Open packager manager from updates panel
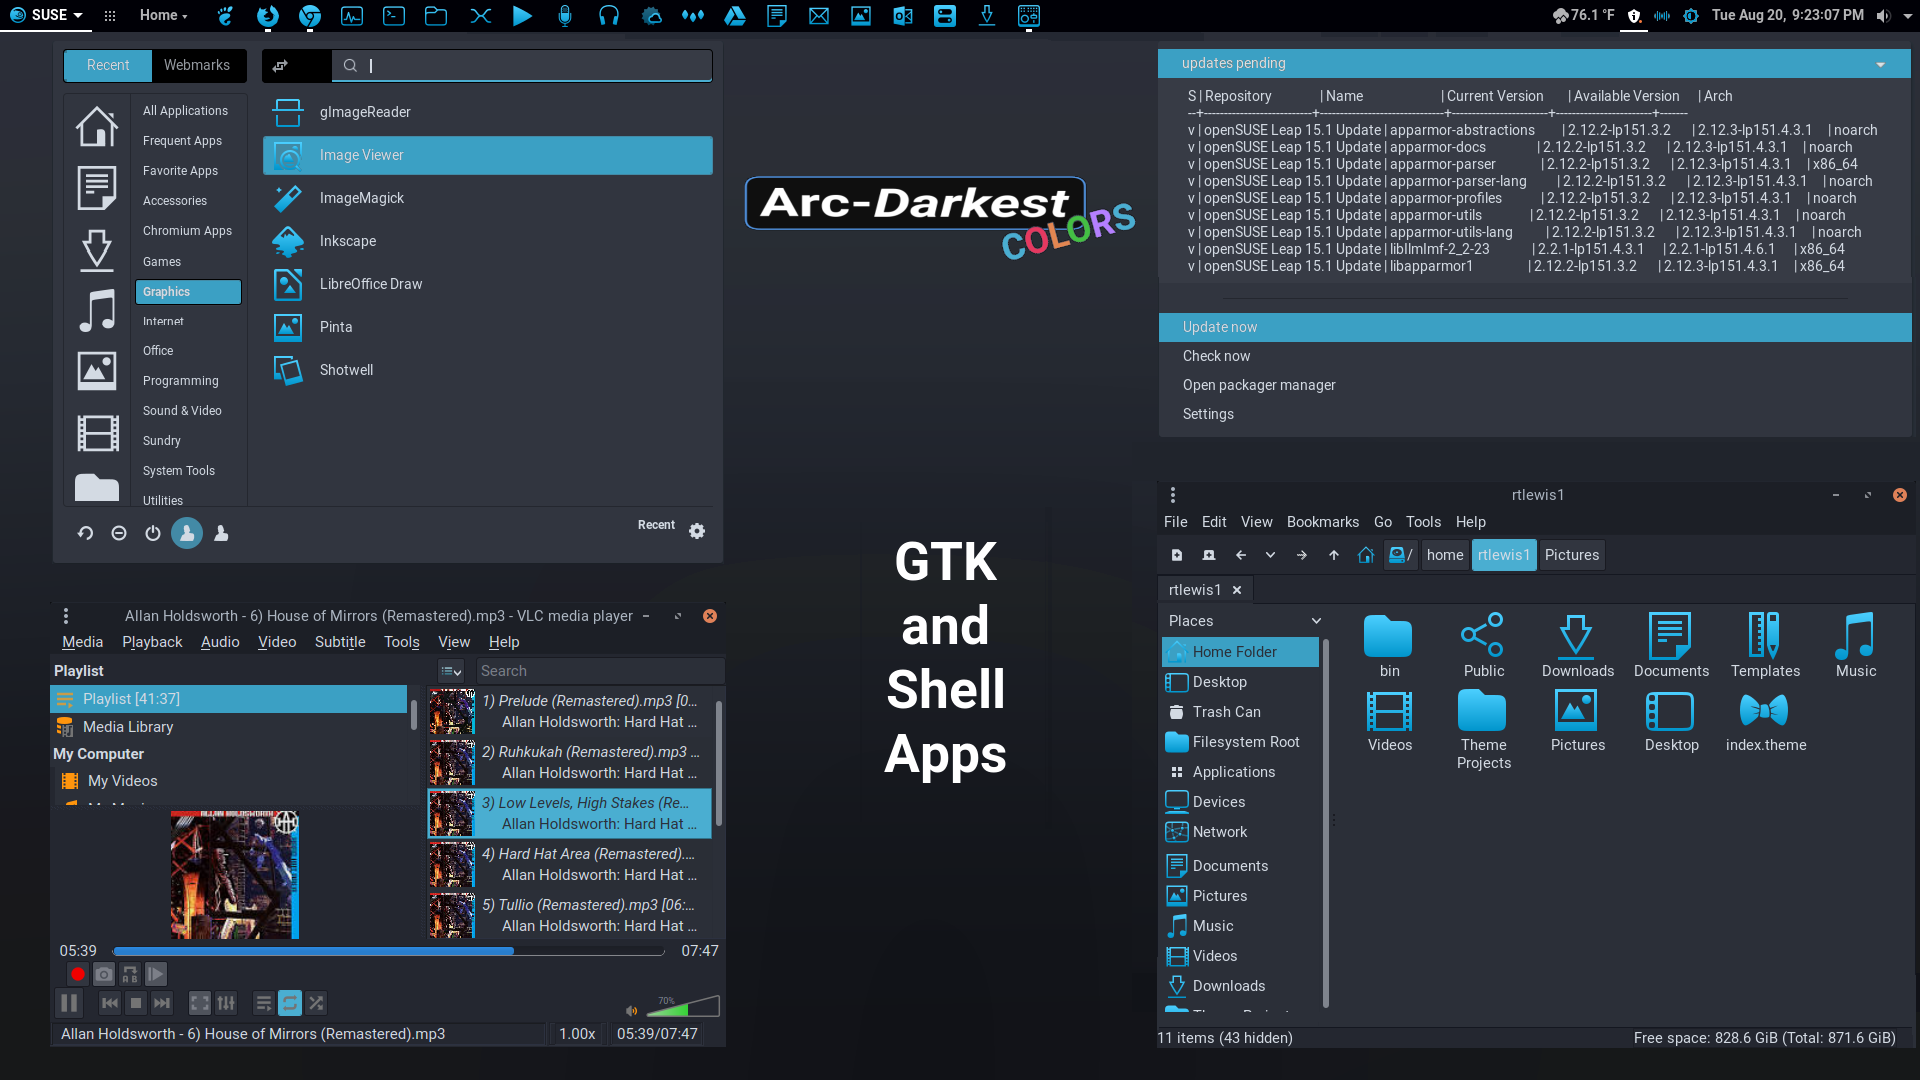The height and width of the screenshot is (1080, 1920). [1535, 385]
